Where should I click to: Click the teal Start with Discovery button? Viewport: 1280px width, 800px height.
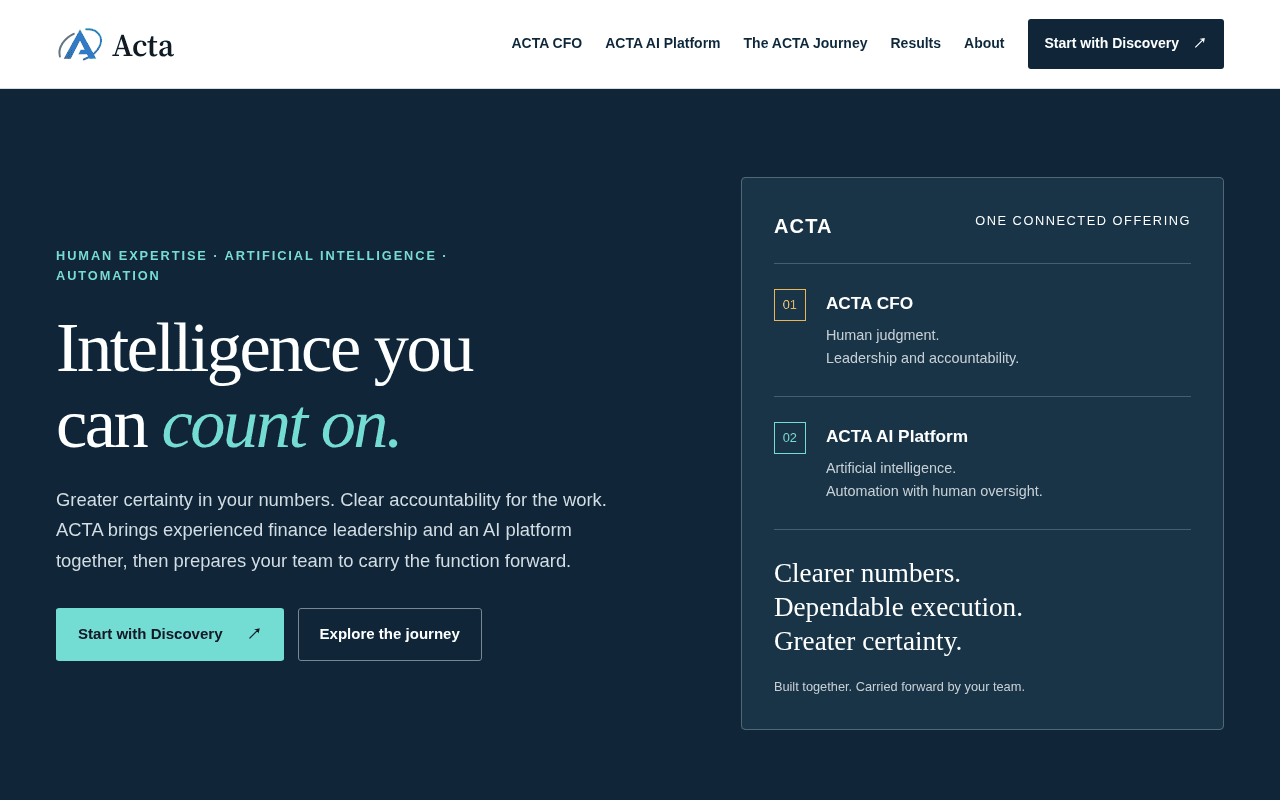coord(170,634)
